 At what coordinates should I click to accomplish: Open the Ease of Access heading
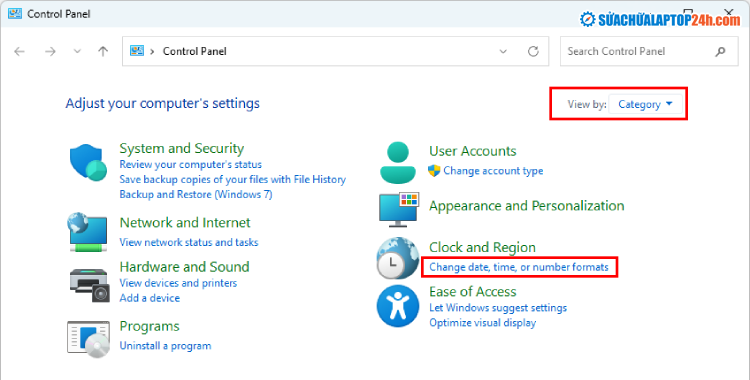click(x=473, y=291)
